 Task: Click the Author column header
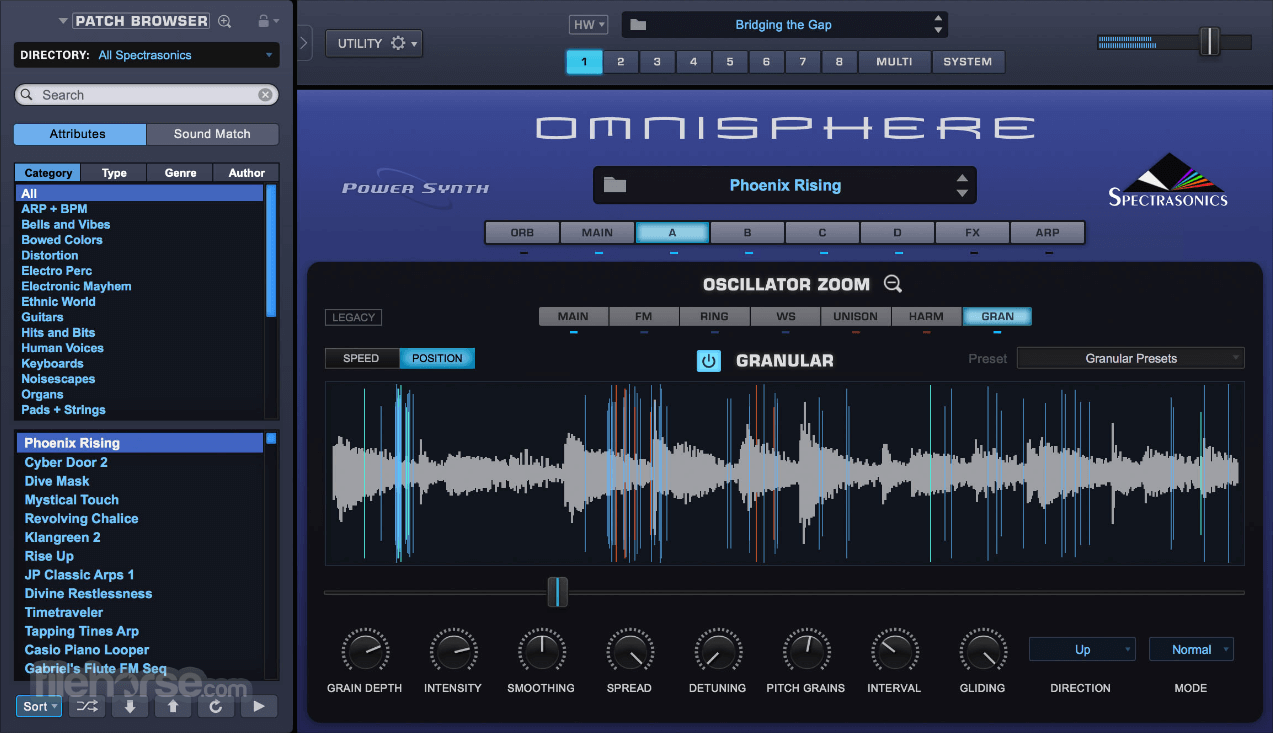pos(246,173)
